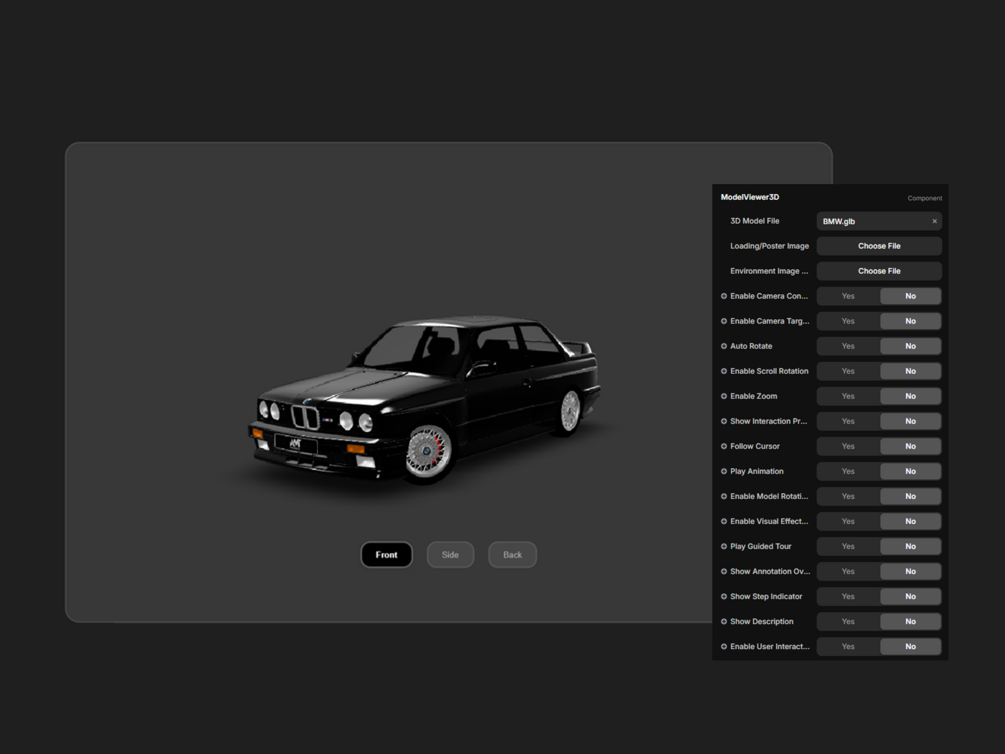Click the plus icon beside Enable Scroll Rotation
This screenshot has height=754, width=1005.
pos(724,371)
